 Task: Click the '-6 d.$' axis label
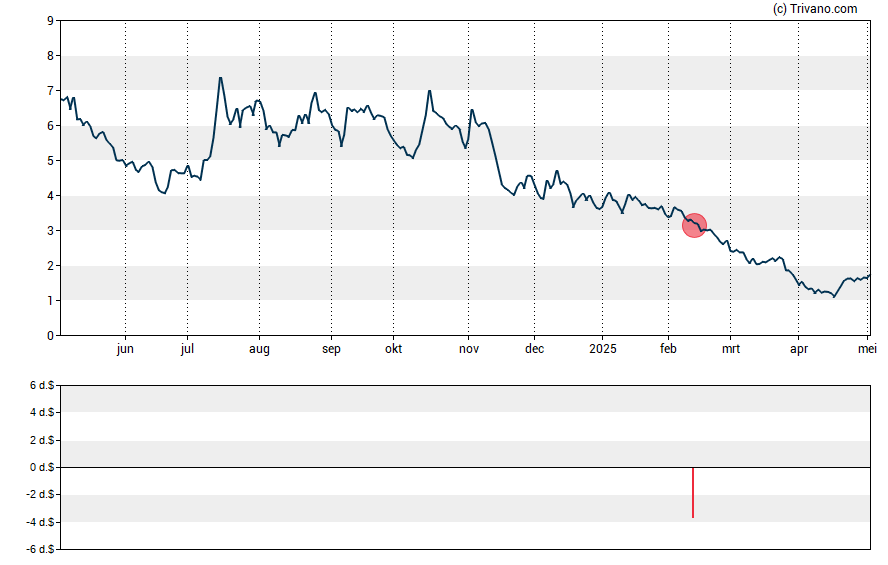pos(40,550)
